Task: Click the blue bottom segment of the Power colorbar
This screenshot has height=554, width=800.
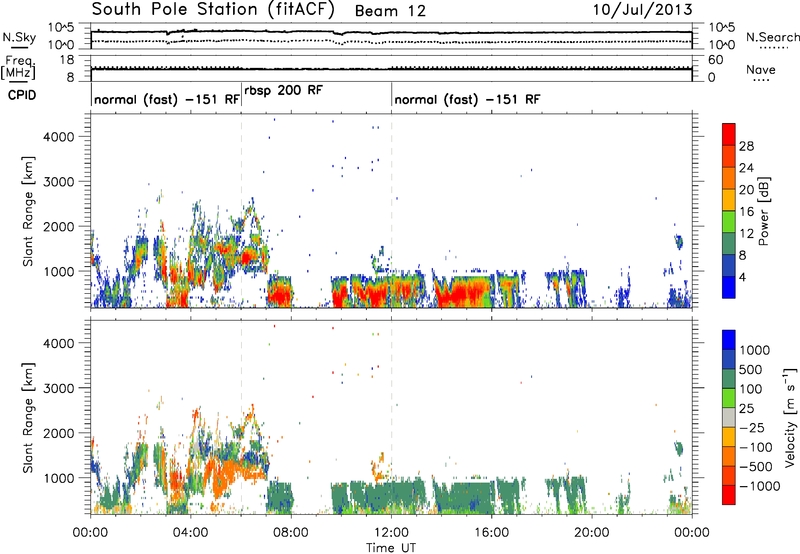Action: tap(729, 287)
